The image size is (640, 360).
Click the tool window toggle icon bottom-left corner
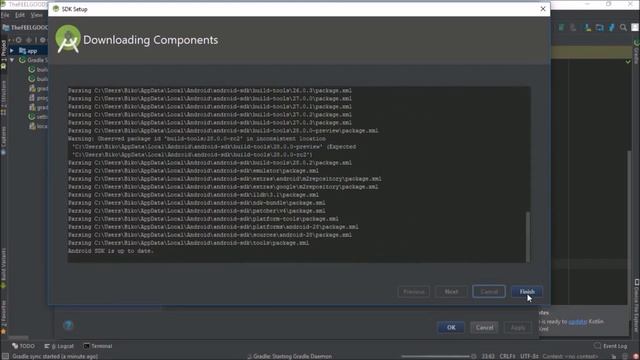click(x=4, y=356)
